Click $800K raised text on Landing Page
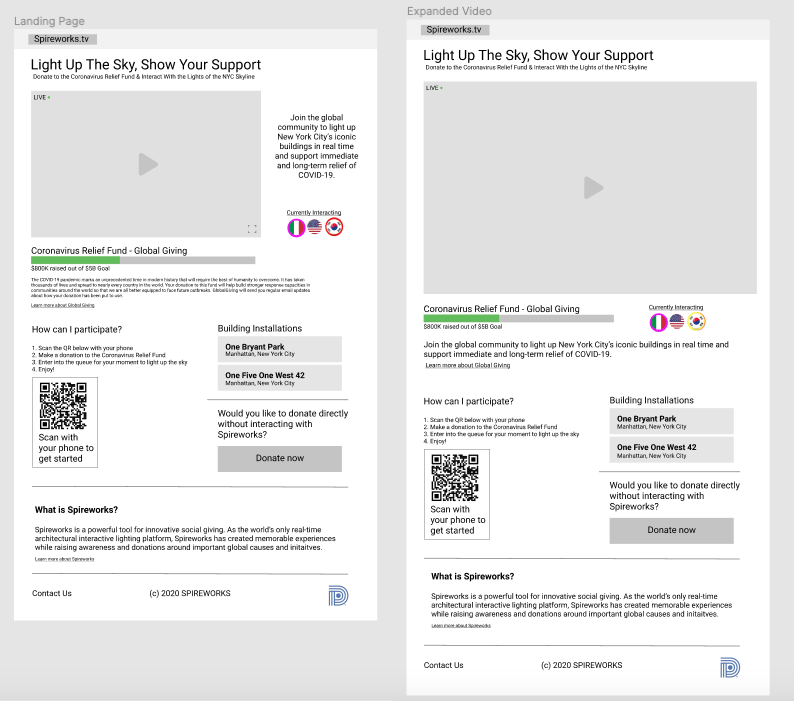The height and width of the screenshot is (701, 794). click(70, 268)
